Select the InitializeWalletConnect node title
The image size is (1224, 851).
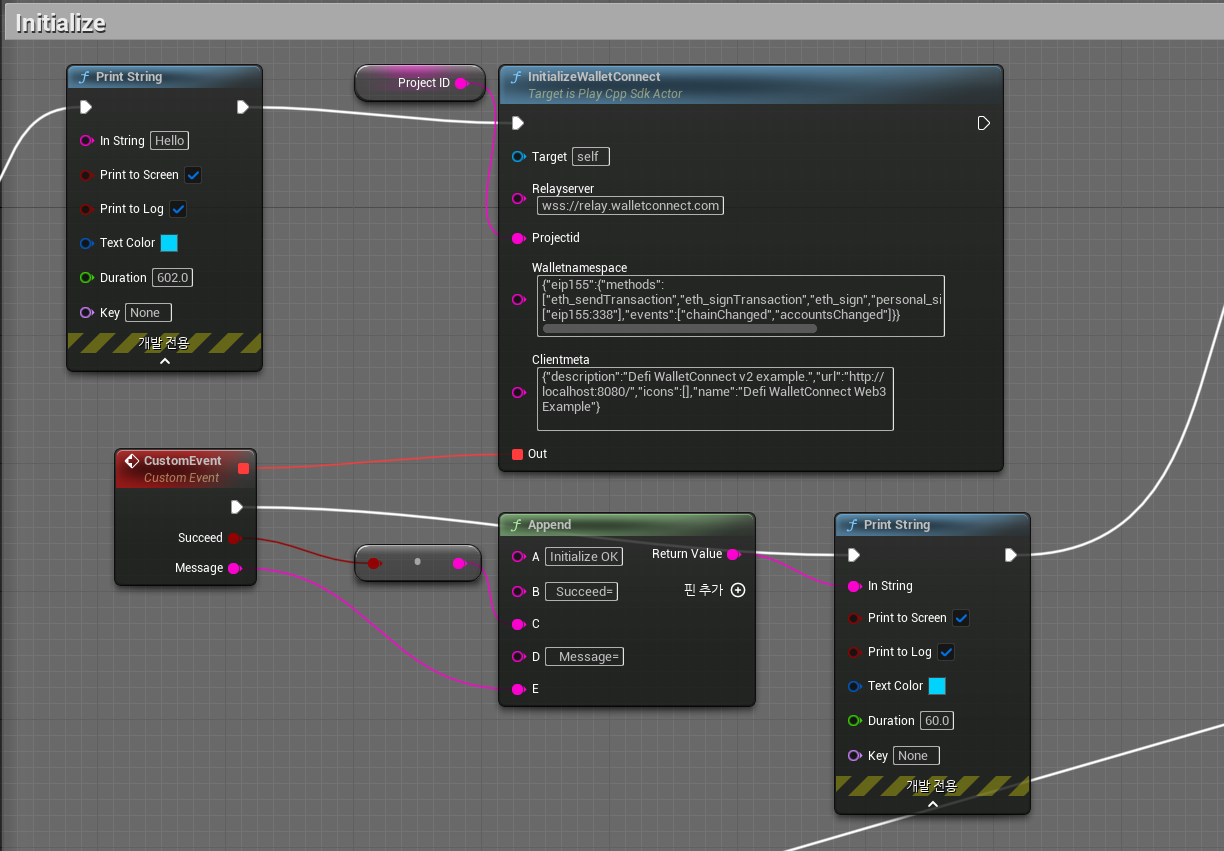pos(594,77)
